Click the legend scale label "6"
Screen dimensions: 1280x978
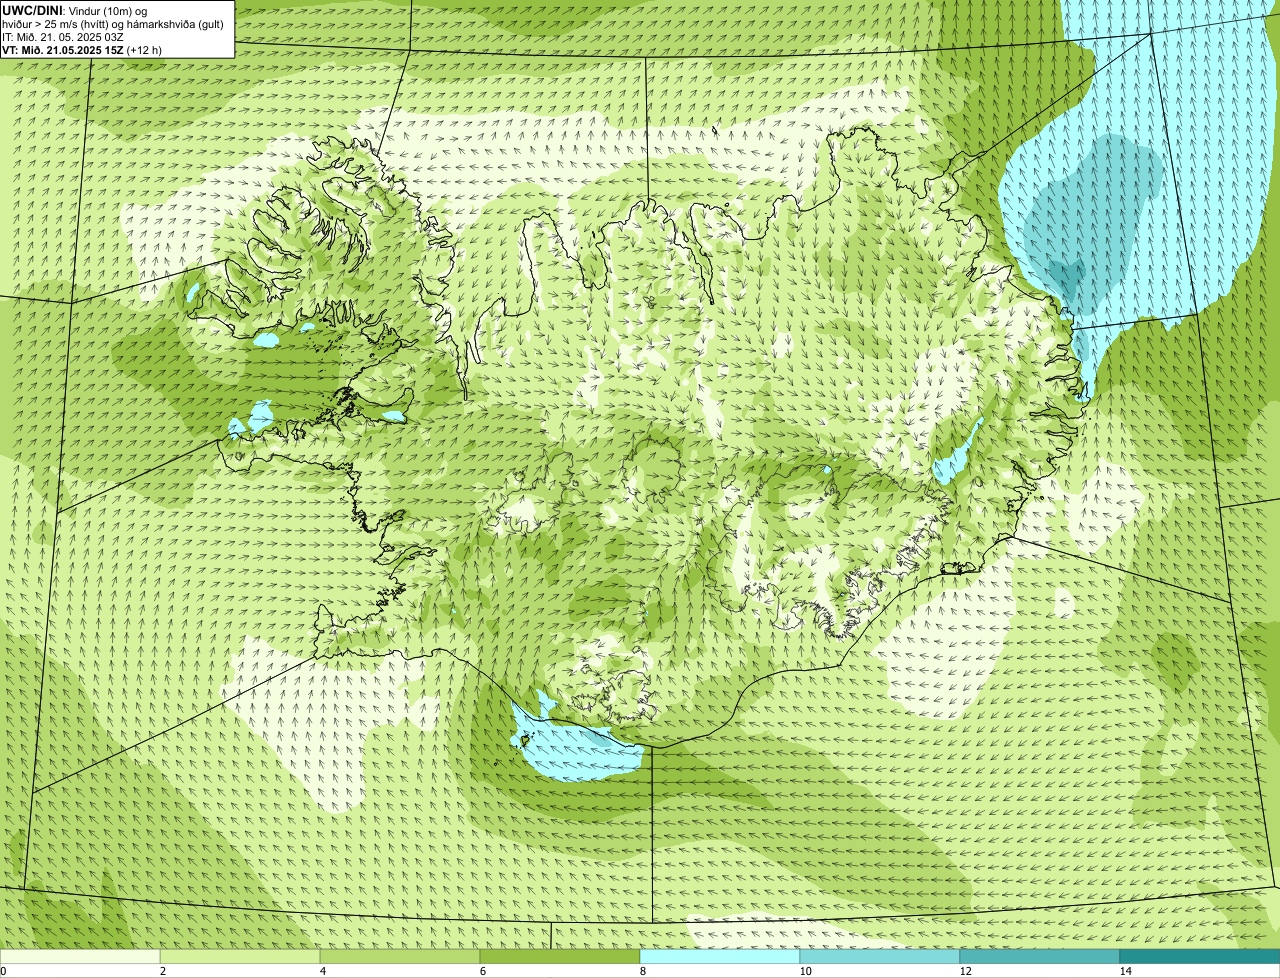click(x=482, y=971)
